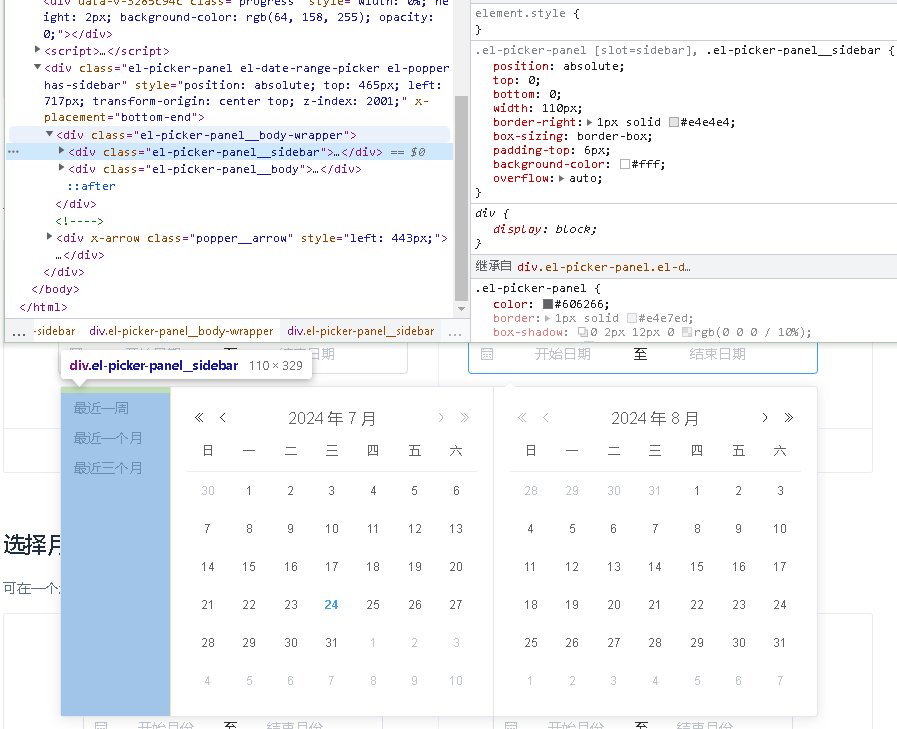Expand the el-picker-panel__body div
The width and height of the screenshot is (897, 729).
61,168
